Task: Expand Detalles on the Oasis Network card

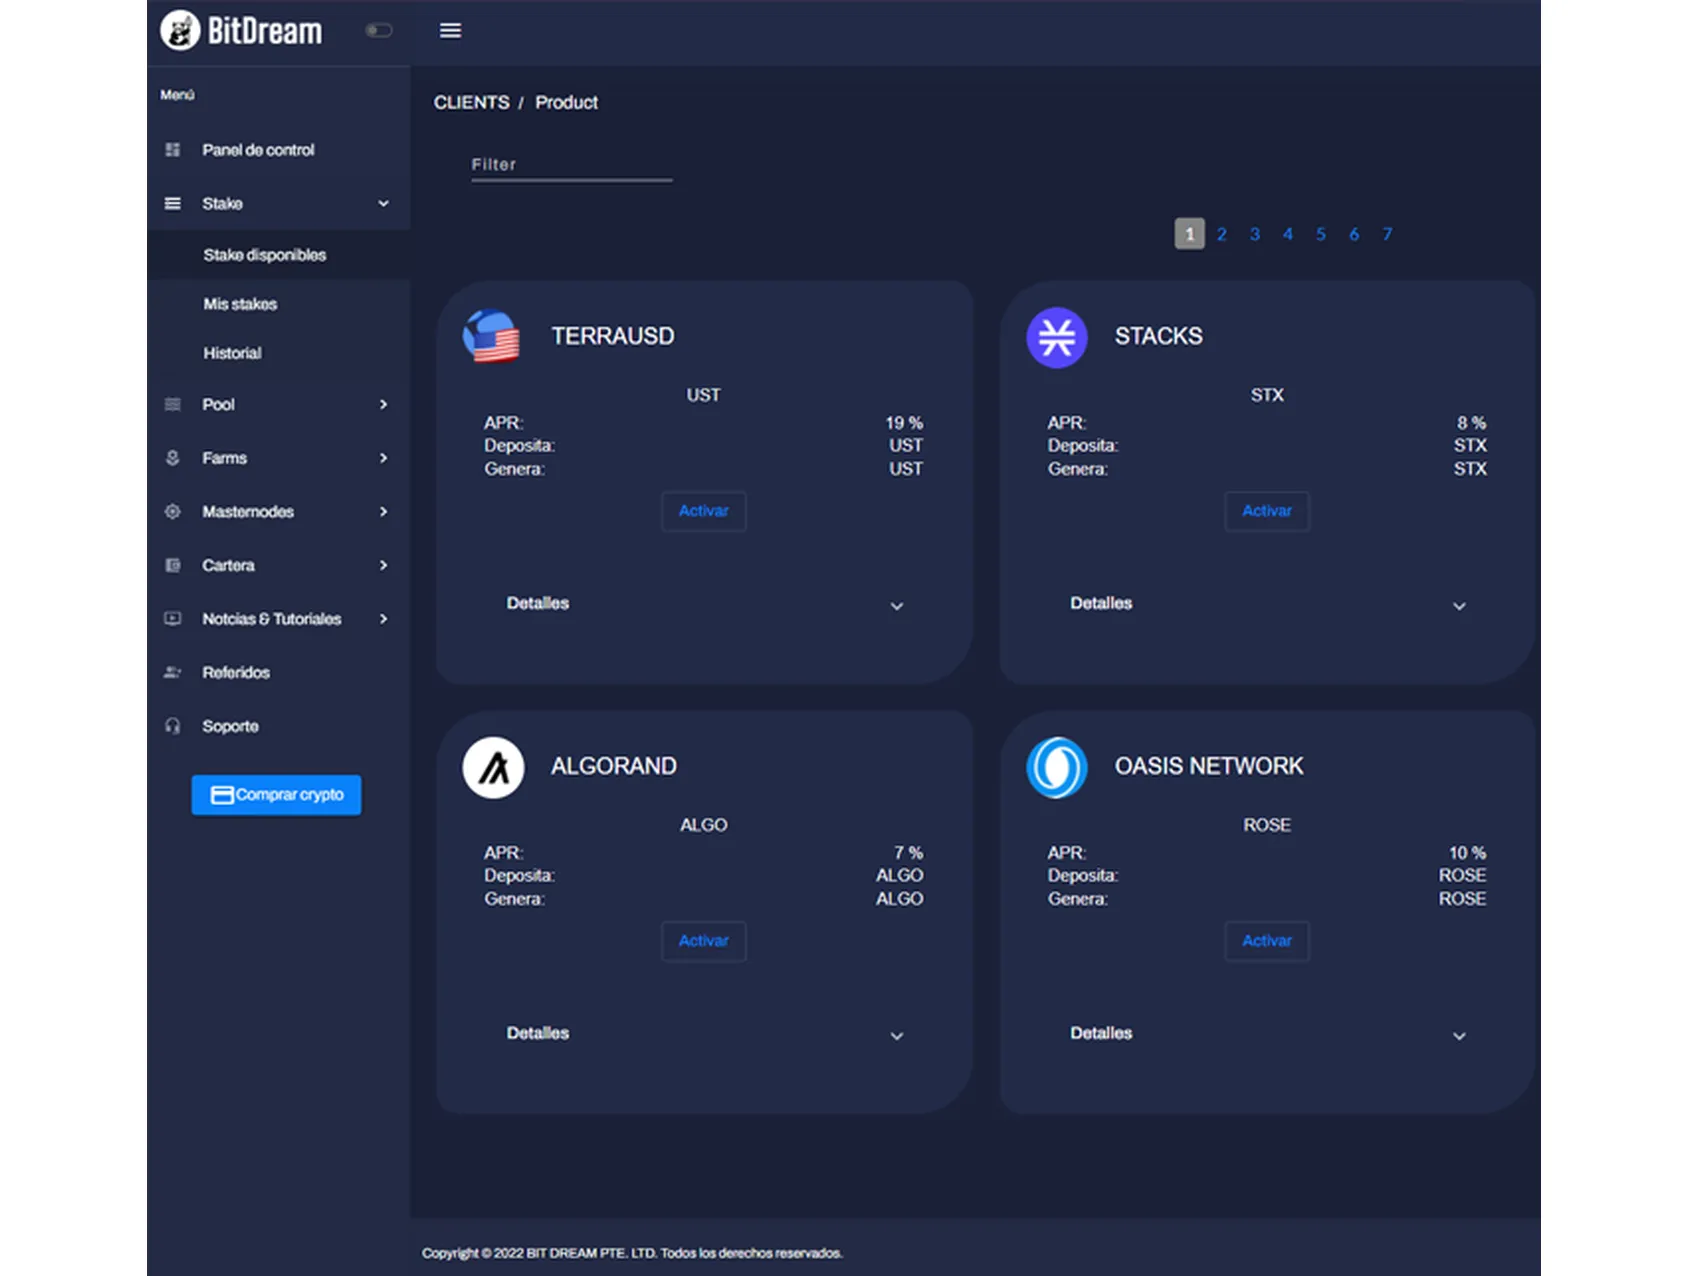Action: (x=1459, y=1036)
